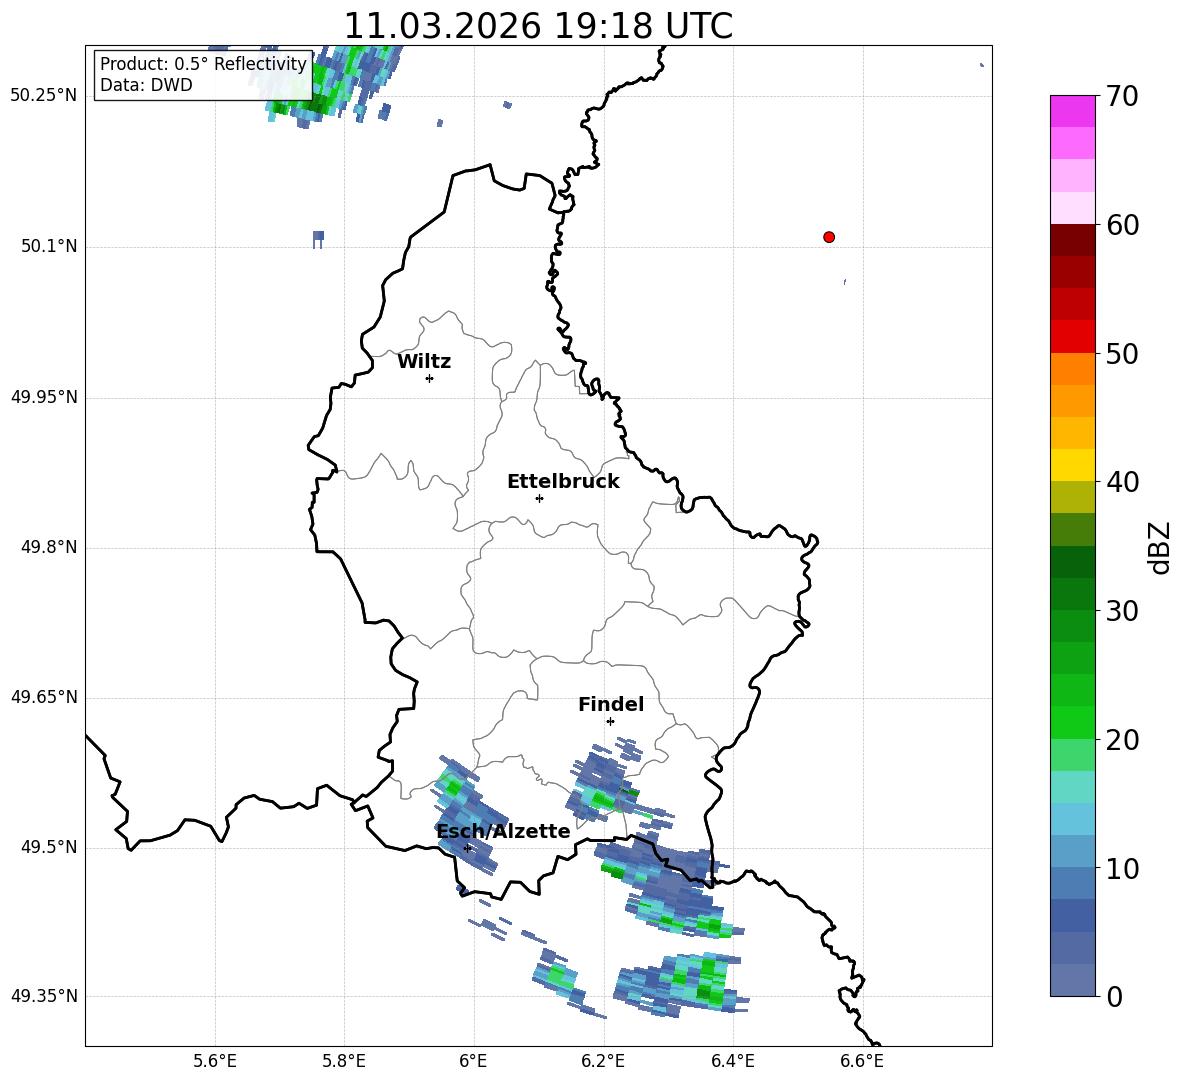Image resolution: width=1184 pixels, height=1081 pixels.
Task: Click the green echo cluster near 6.35°E 49.35°N
Action: [683, 984]
